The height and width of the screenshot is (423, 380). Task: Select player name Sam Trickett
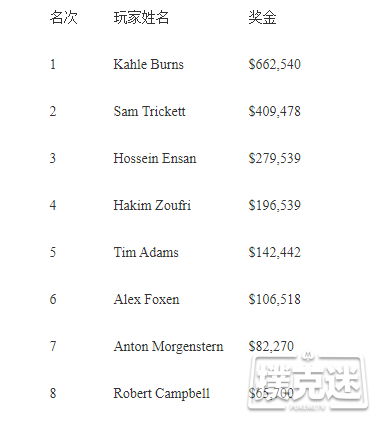pyautogui.click(x=149, y=111)
